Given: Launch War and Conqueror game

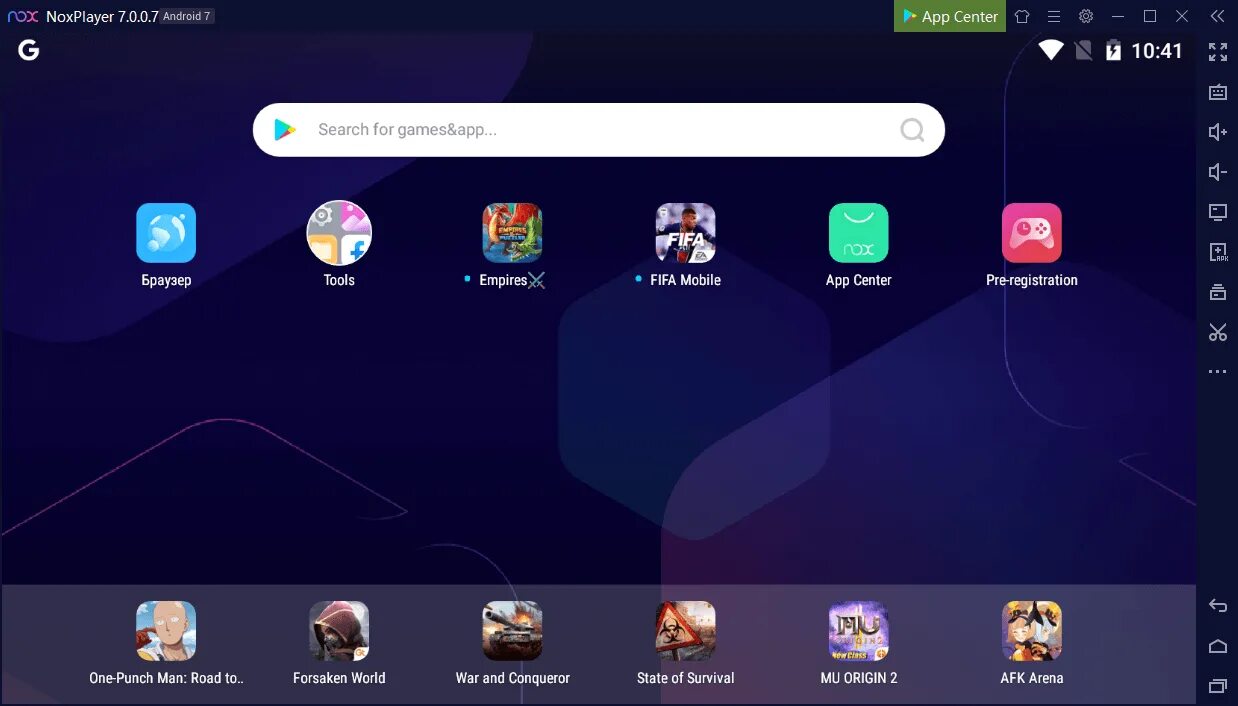Looking at the screenshot, I should [x=512, y=631].
